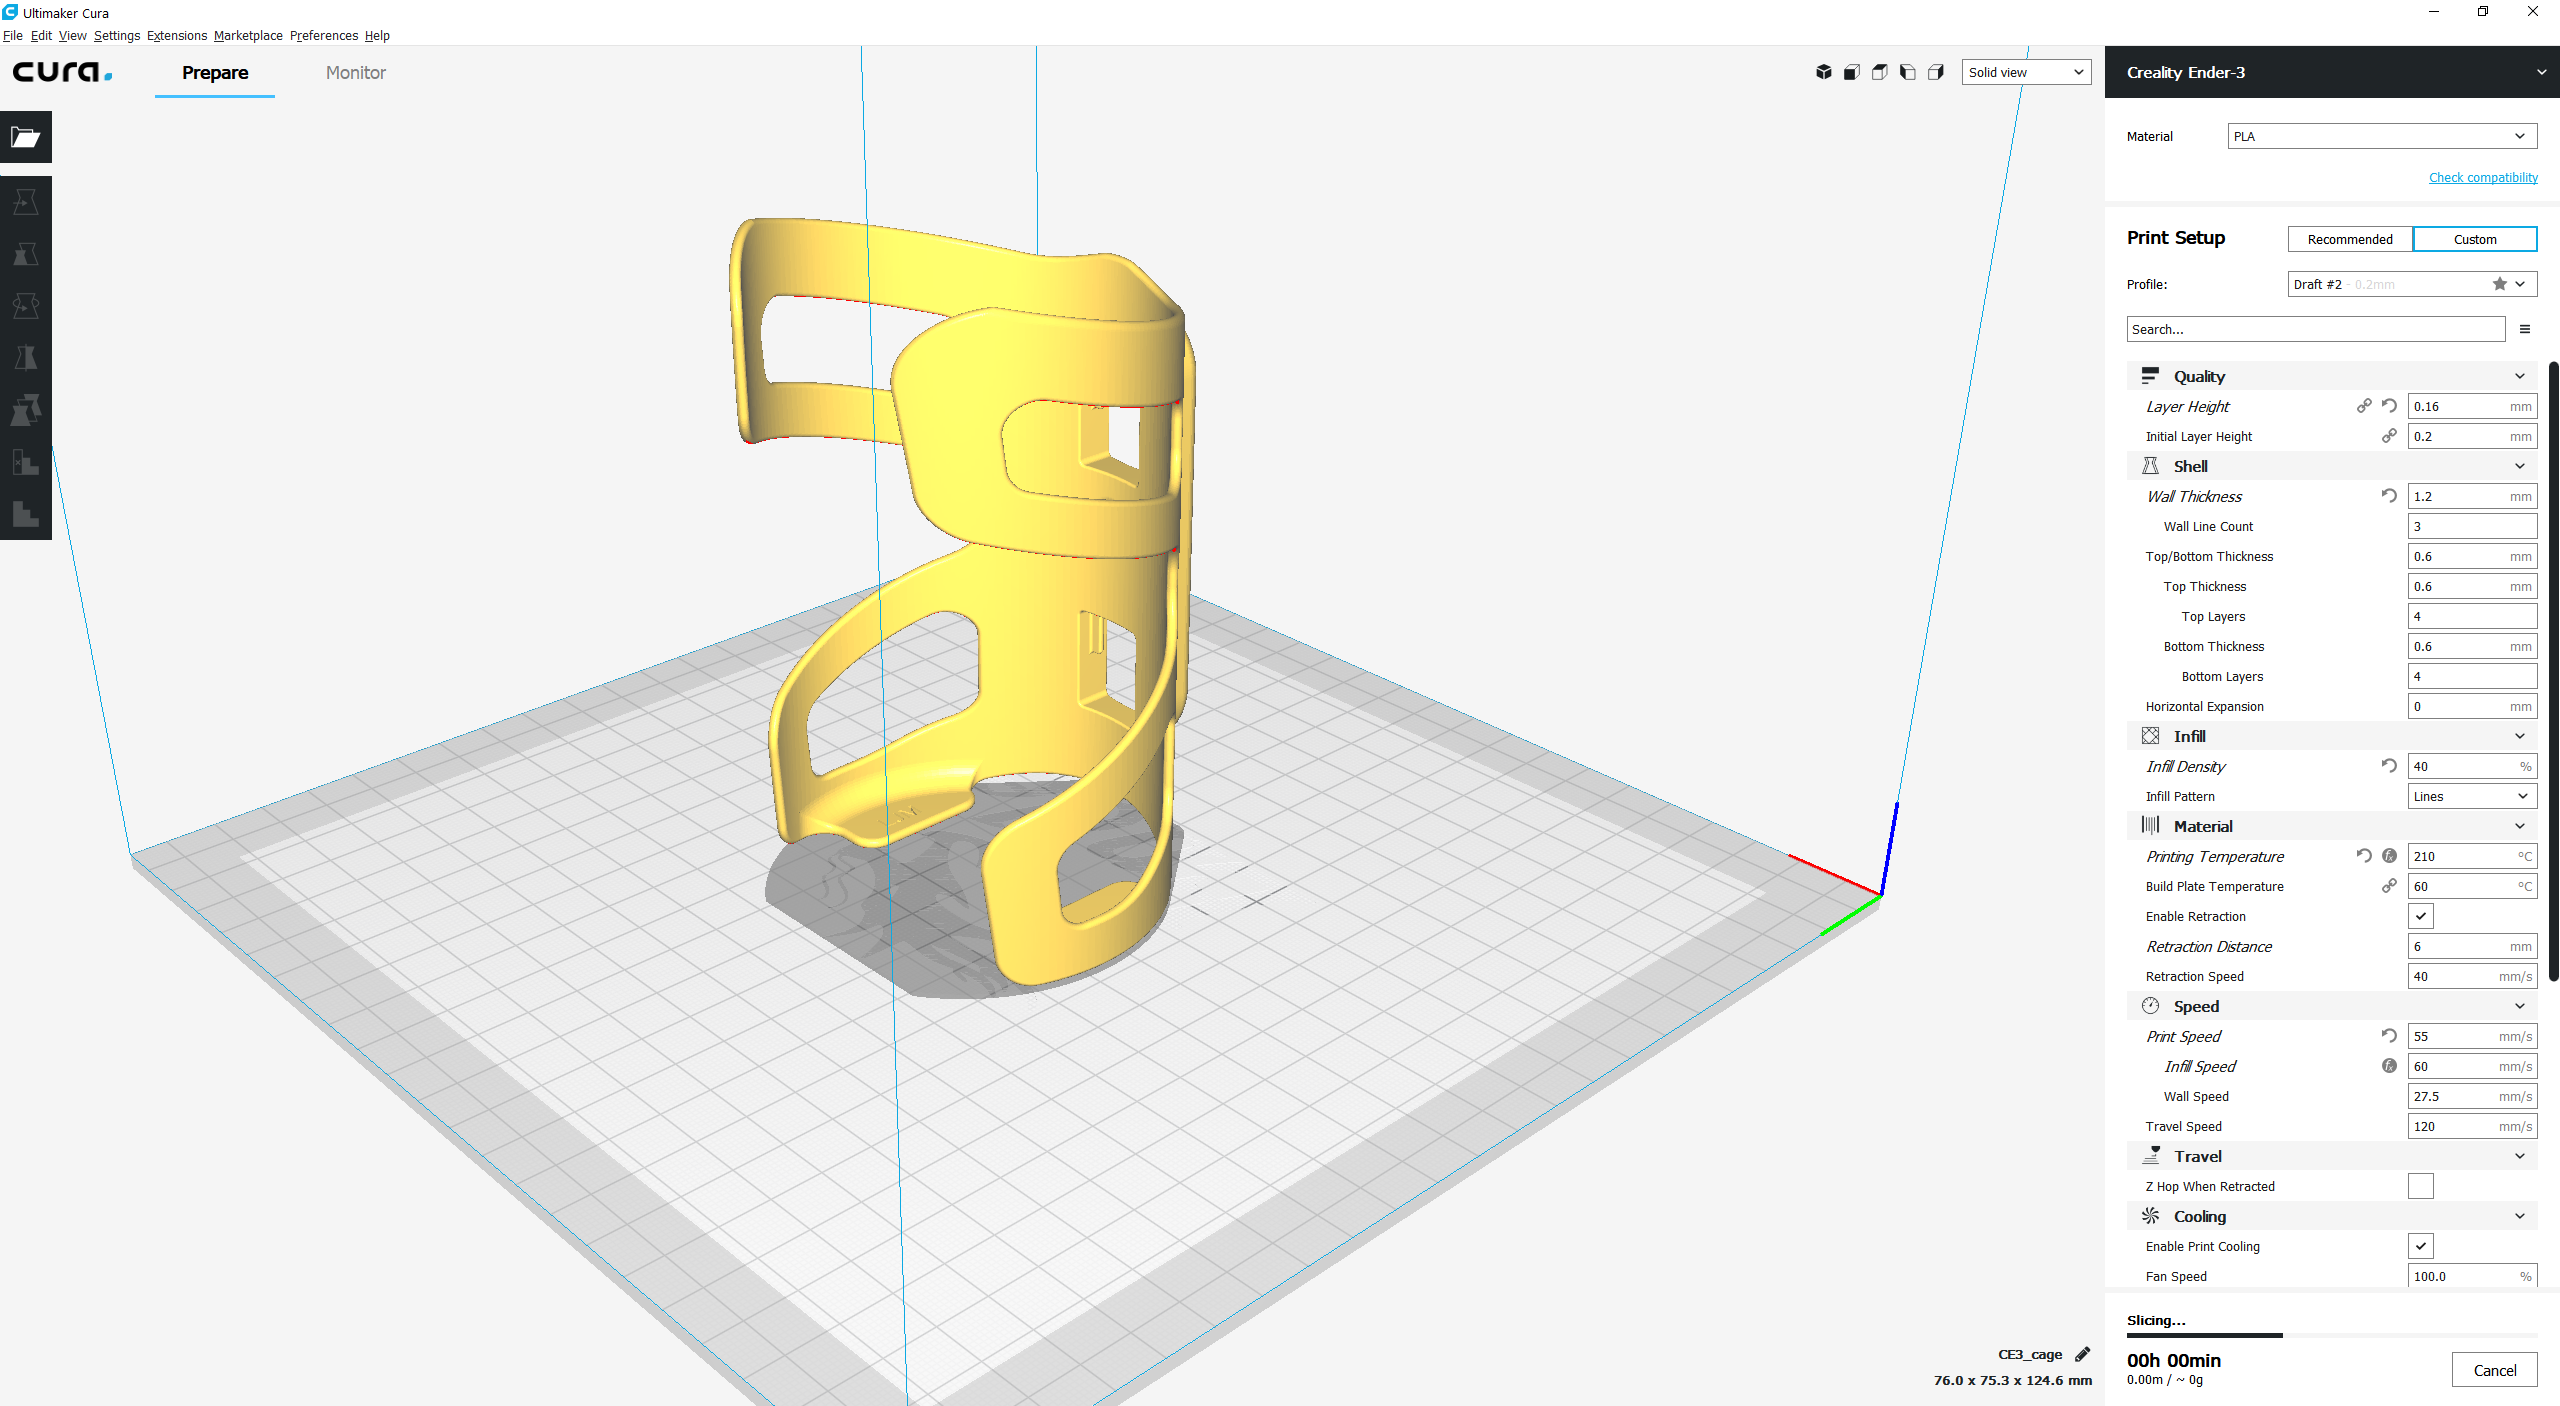Switch camera to top view icon
Image resolution: width=2560 pixels, height=1406 pixels.
(x=1880, y=72)
